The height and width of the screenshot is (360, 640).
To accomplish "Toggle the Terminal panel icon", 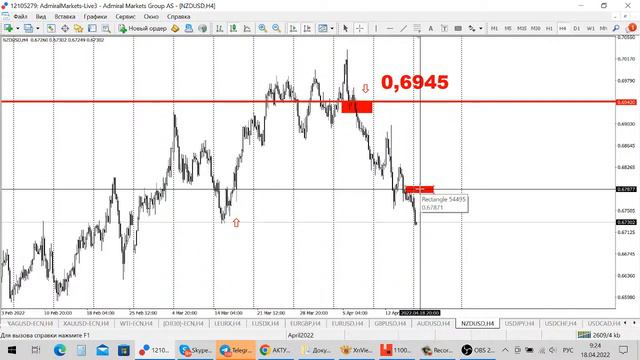I will (x=92, y=28).
